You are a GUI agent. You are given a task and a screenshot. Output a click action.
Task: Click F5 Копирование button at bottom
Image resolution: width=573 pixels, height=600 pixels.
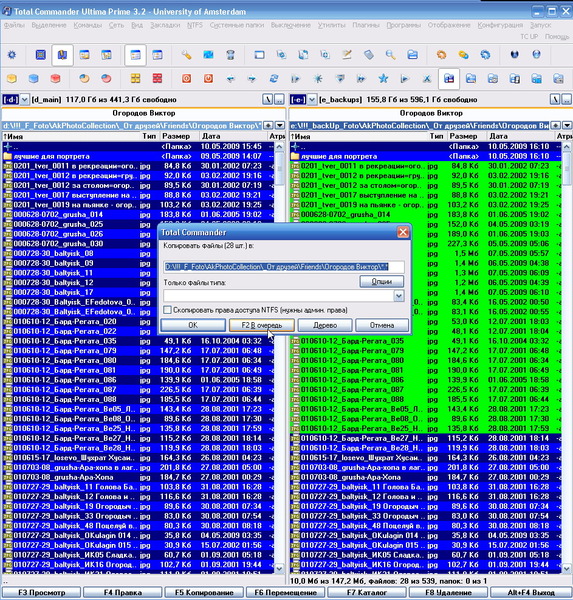204,593
